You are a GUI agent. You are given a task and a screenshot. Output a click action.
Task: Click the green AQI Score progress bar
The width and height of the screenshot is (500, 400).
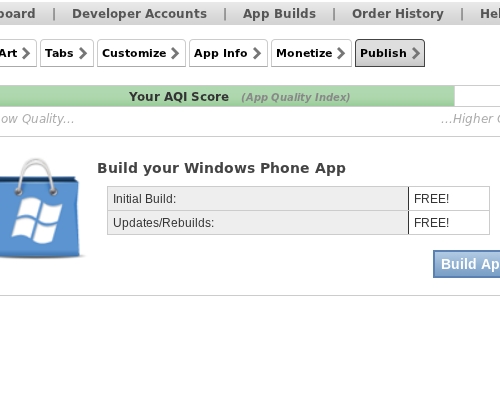click(227, 96)
